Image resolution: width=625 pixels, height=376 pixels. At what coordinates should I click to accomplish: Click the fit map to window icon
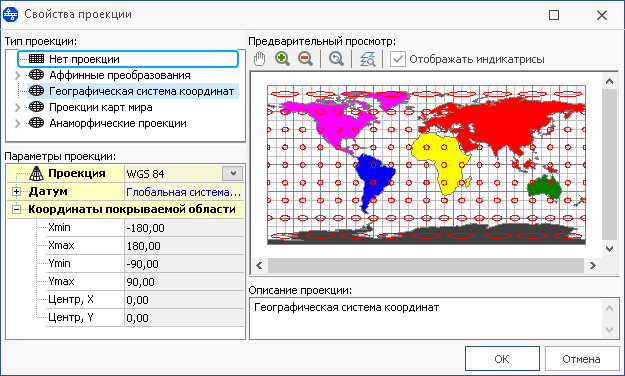(367, 59)
